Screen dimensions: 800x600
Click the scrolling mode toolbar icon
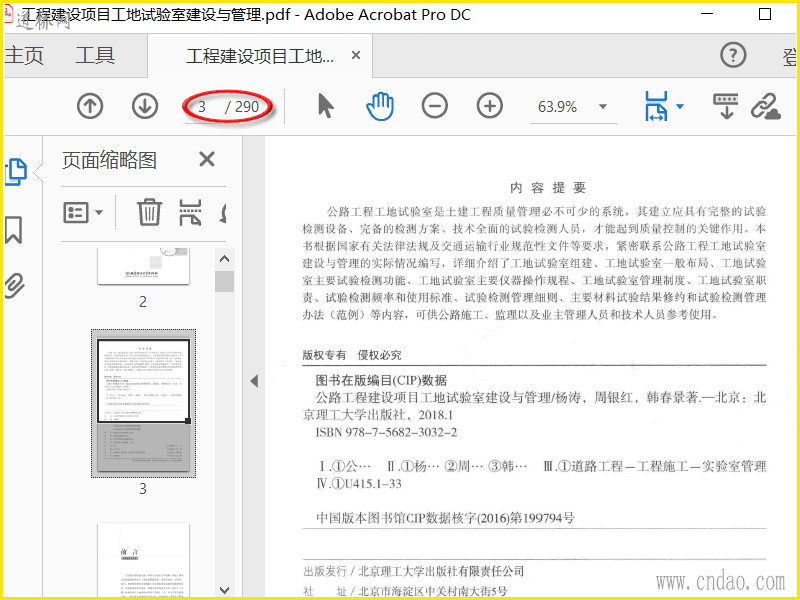point(726,106)
